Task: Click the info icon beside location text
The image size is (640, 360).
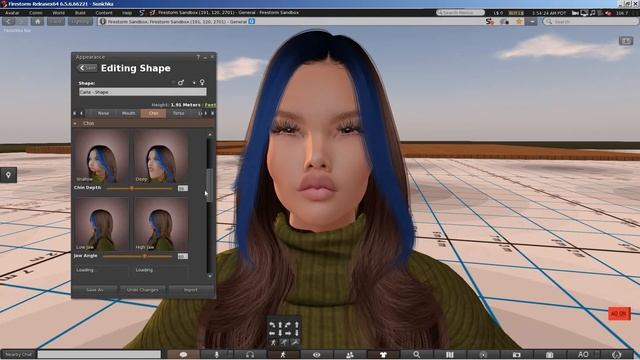Action: pos(102,21)
